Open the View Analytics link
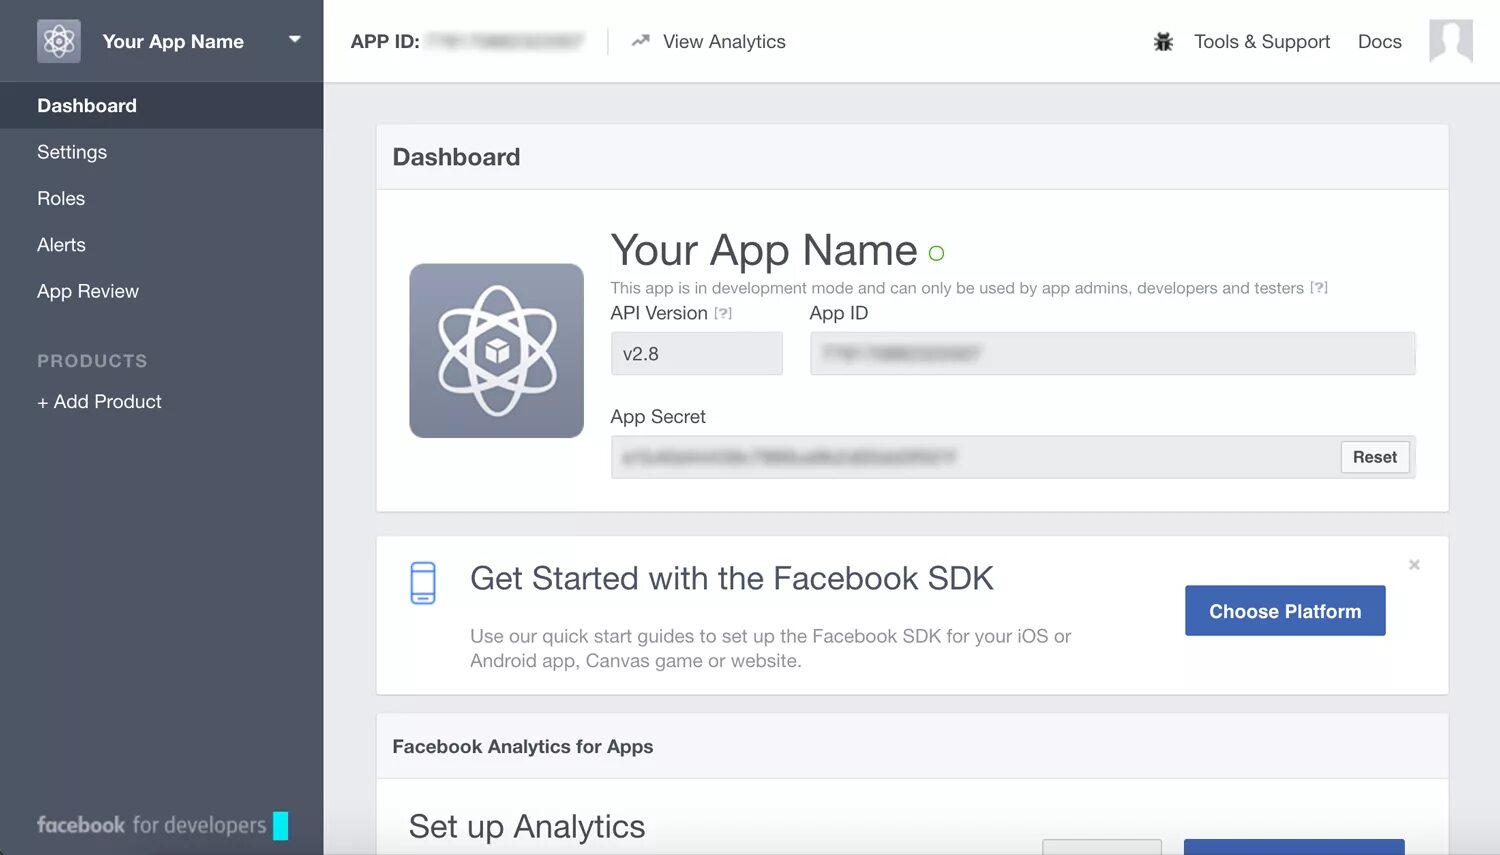This screenshot has width=1500, height=855. 724,41
